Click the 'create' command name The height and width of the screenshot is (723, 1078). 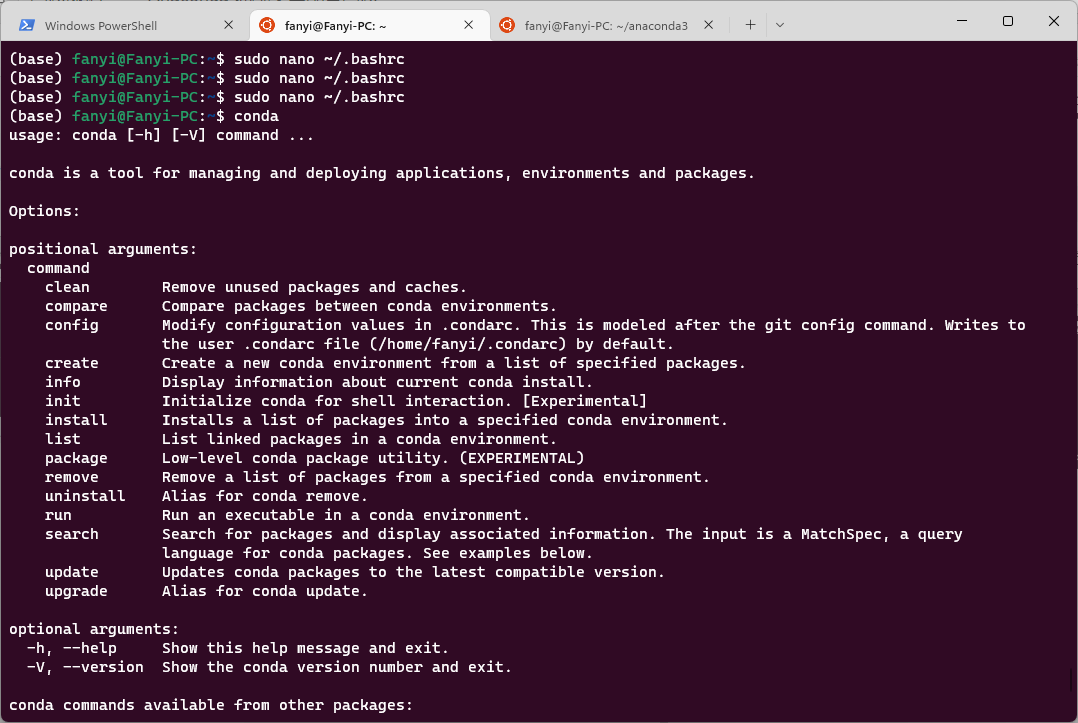pos(72,363)
